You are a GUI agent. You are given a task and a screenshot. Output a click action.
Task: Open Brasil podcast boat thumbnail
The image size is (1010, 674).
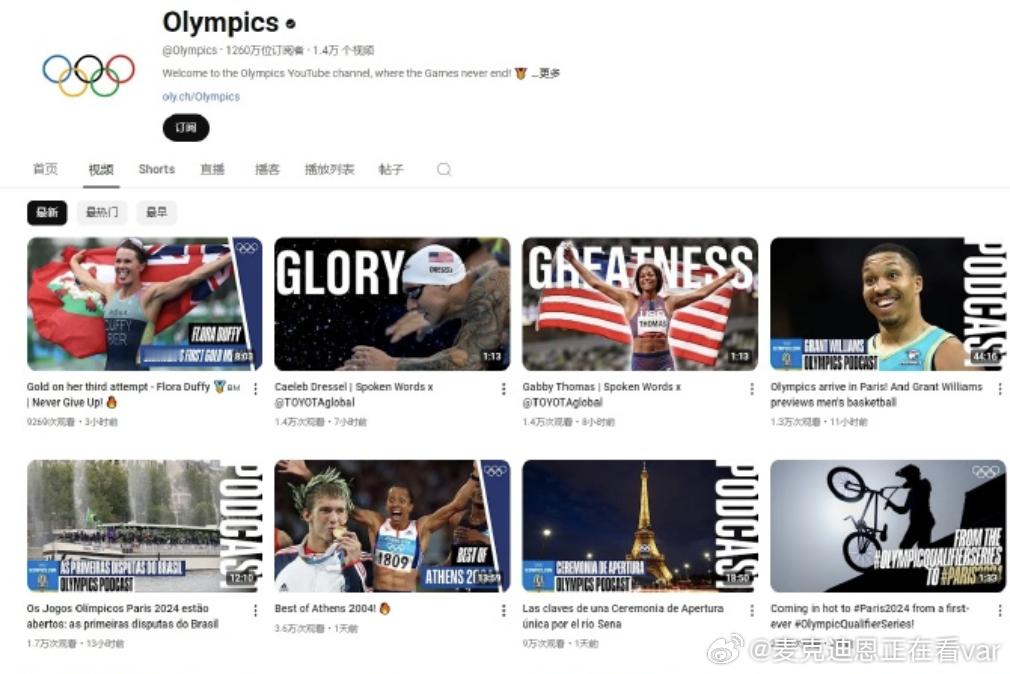click(144, 526)
